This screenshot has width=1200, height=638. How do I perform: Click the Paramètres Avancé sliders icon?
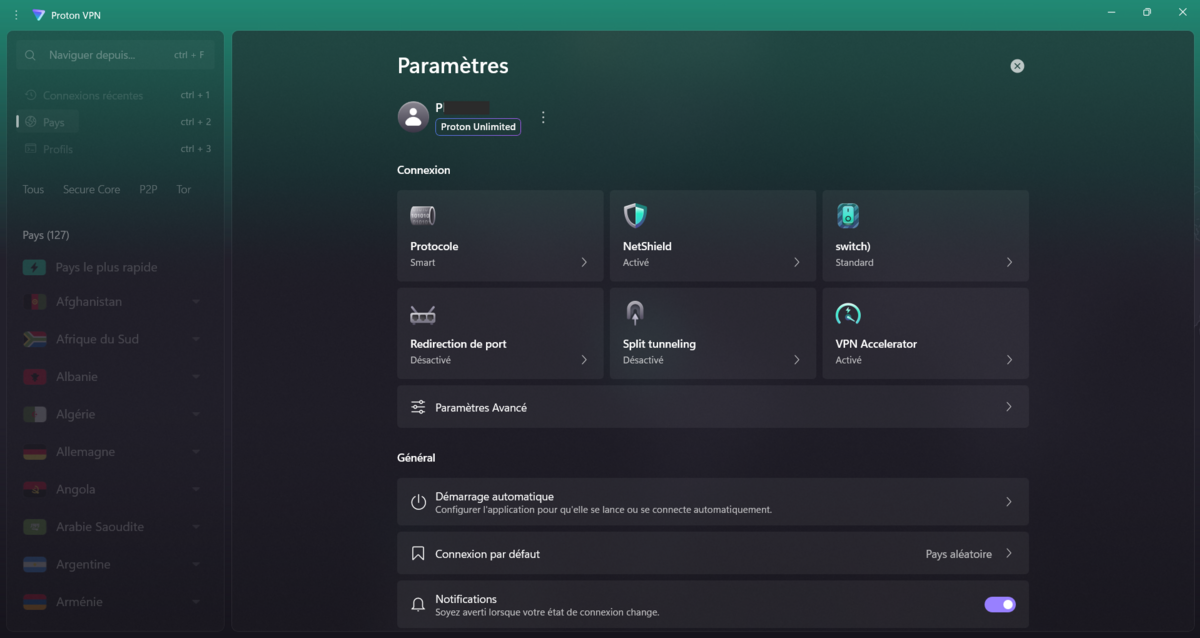pyautogui.click(x=419, y=406)
